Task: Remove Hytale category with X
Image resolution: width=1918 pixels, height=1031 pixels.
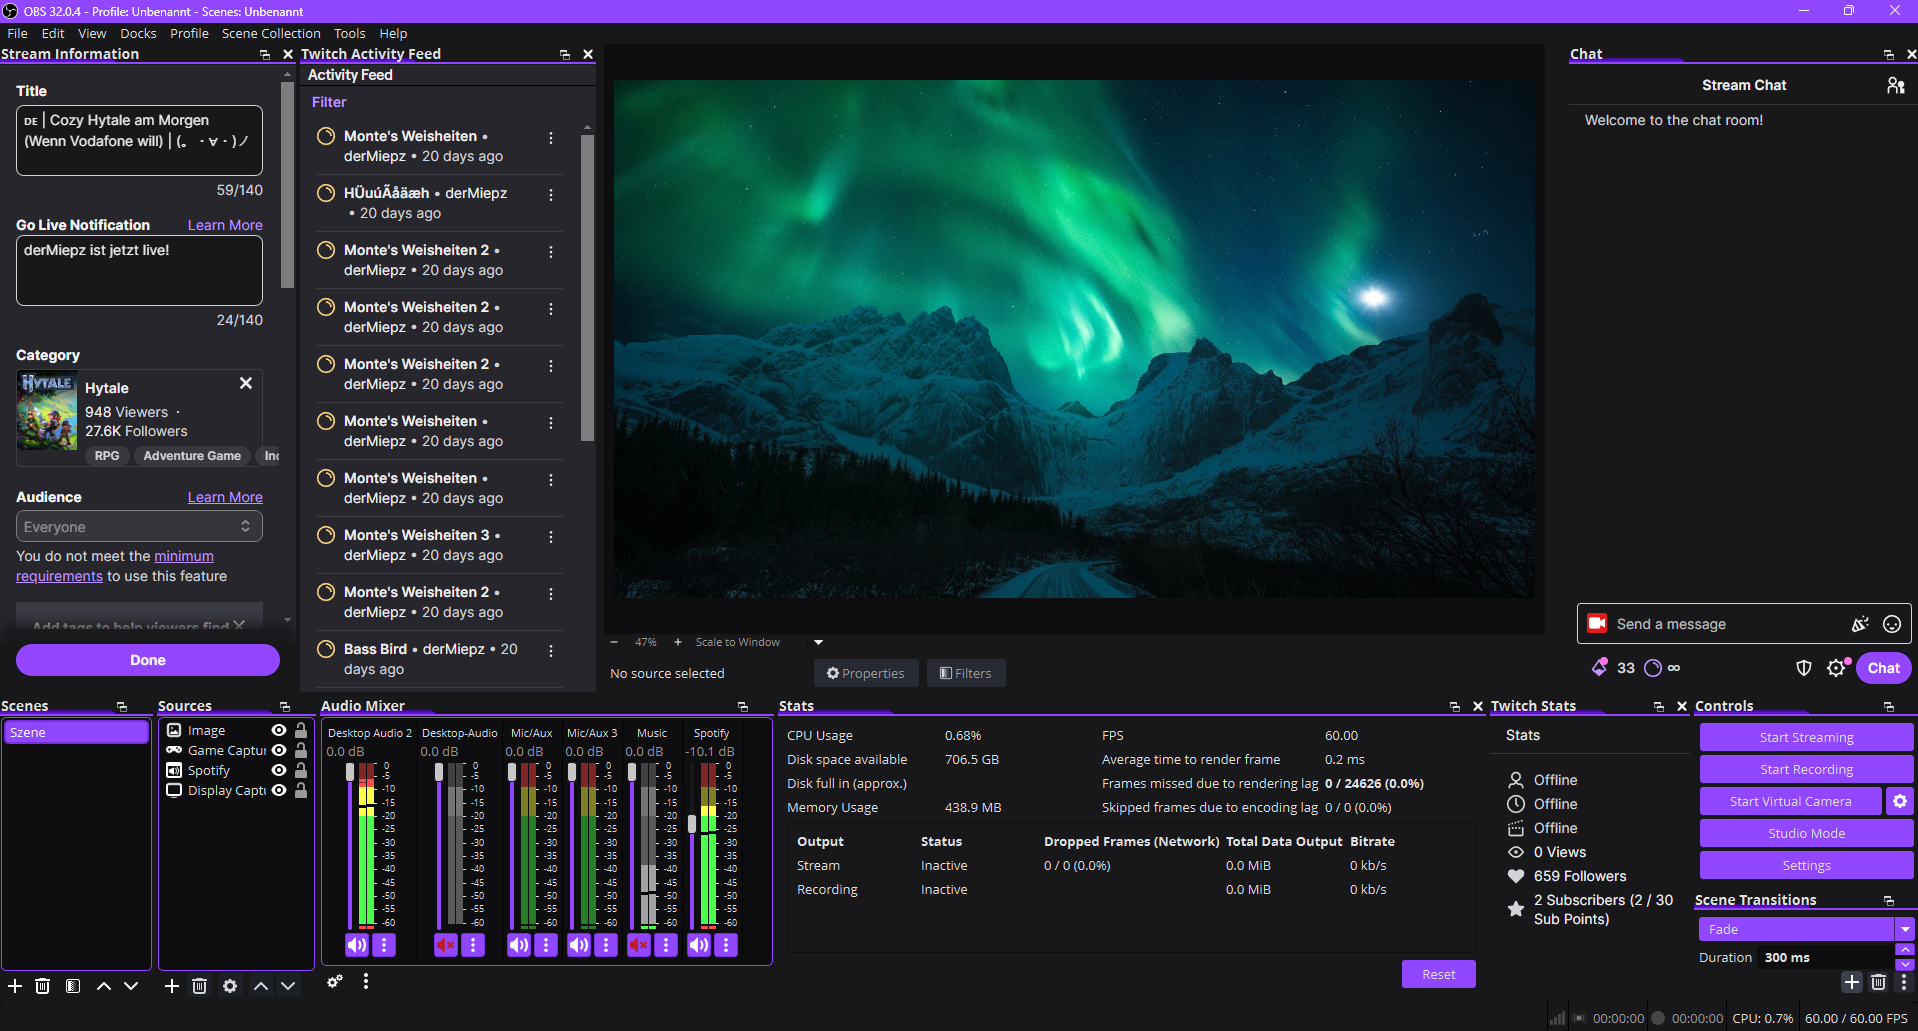Action: [x=246, y=383]
